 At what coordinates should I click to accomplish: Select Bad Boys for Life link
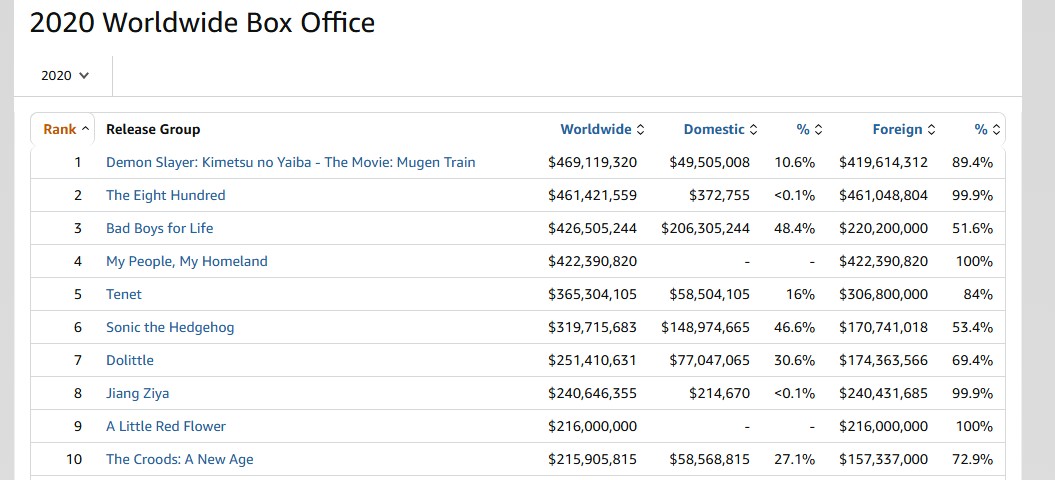pos(160,228)
